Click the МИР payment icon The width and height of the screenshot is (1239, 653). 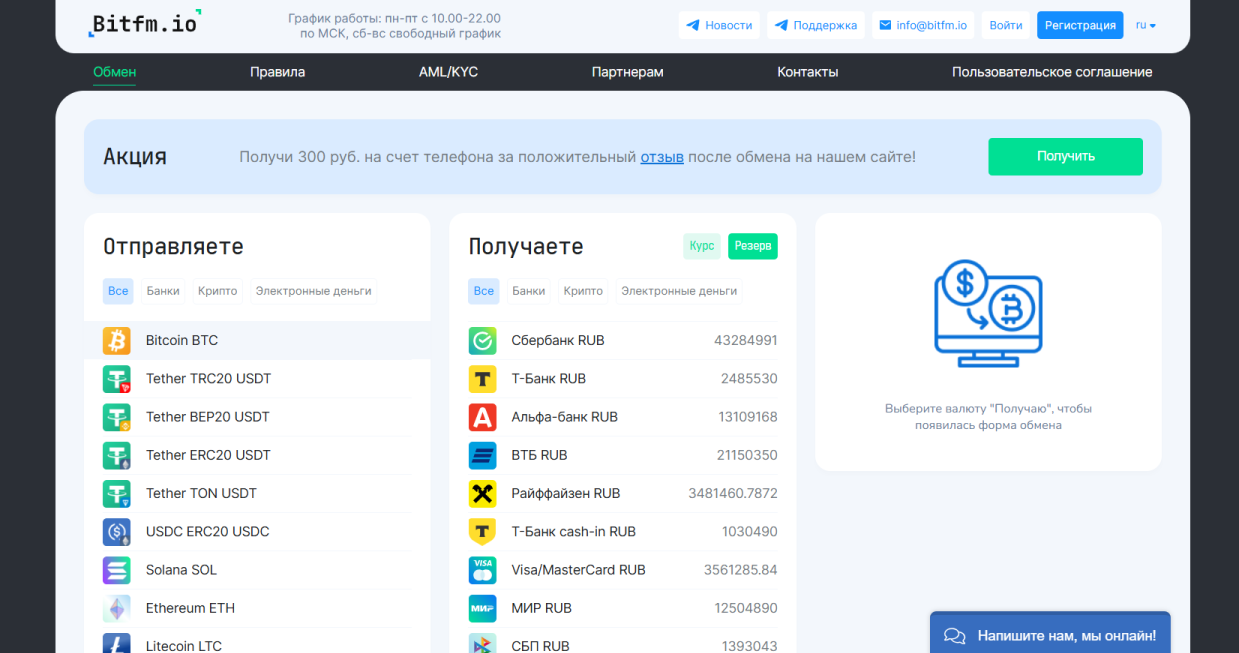point(483,608)
